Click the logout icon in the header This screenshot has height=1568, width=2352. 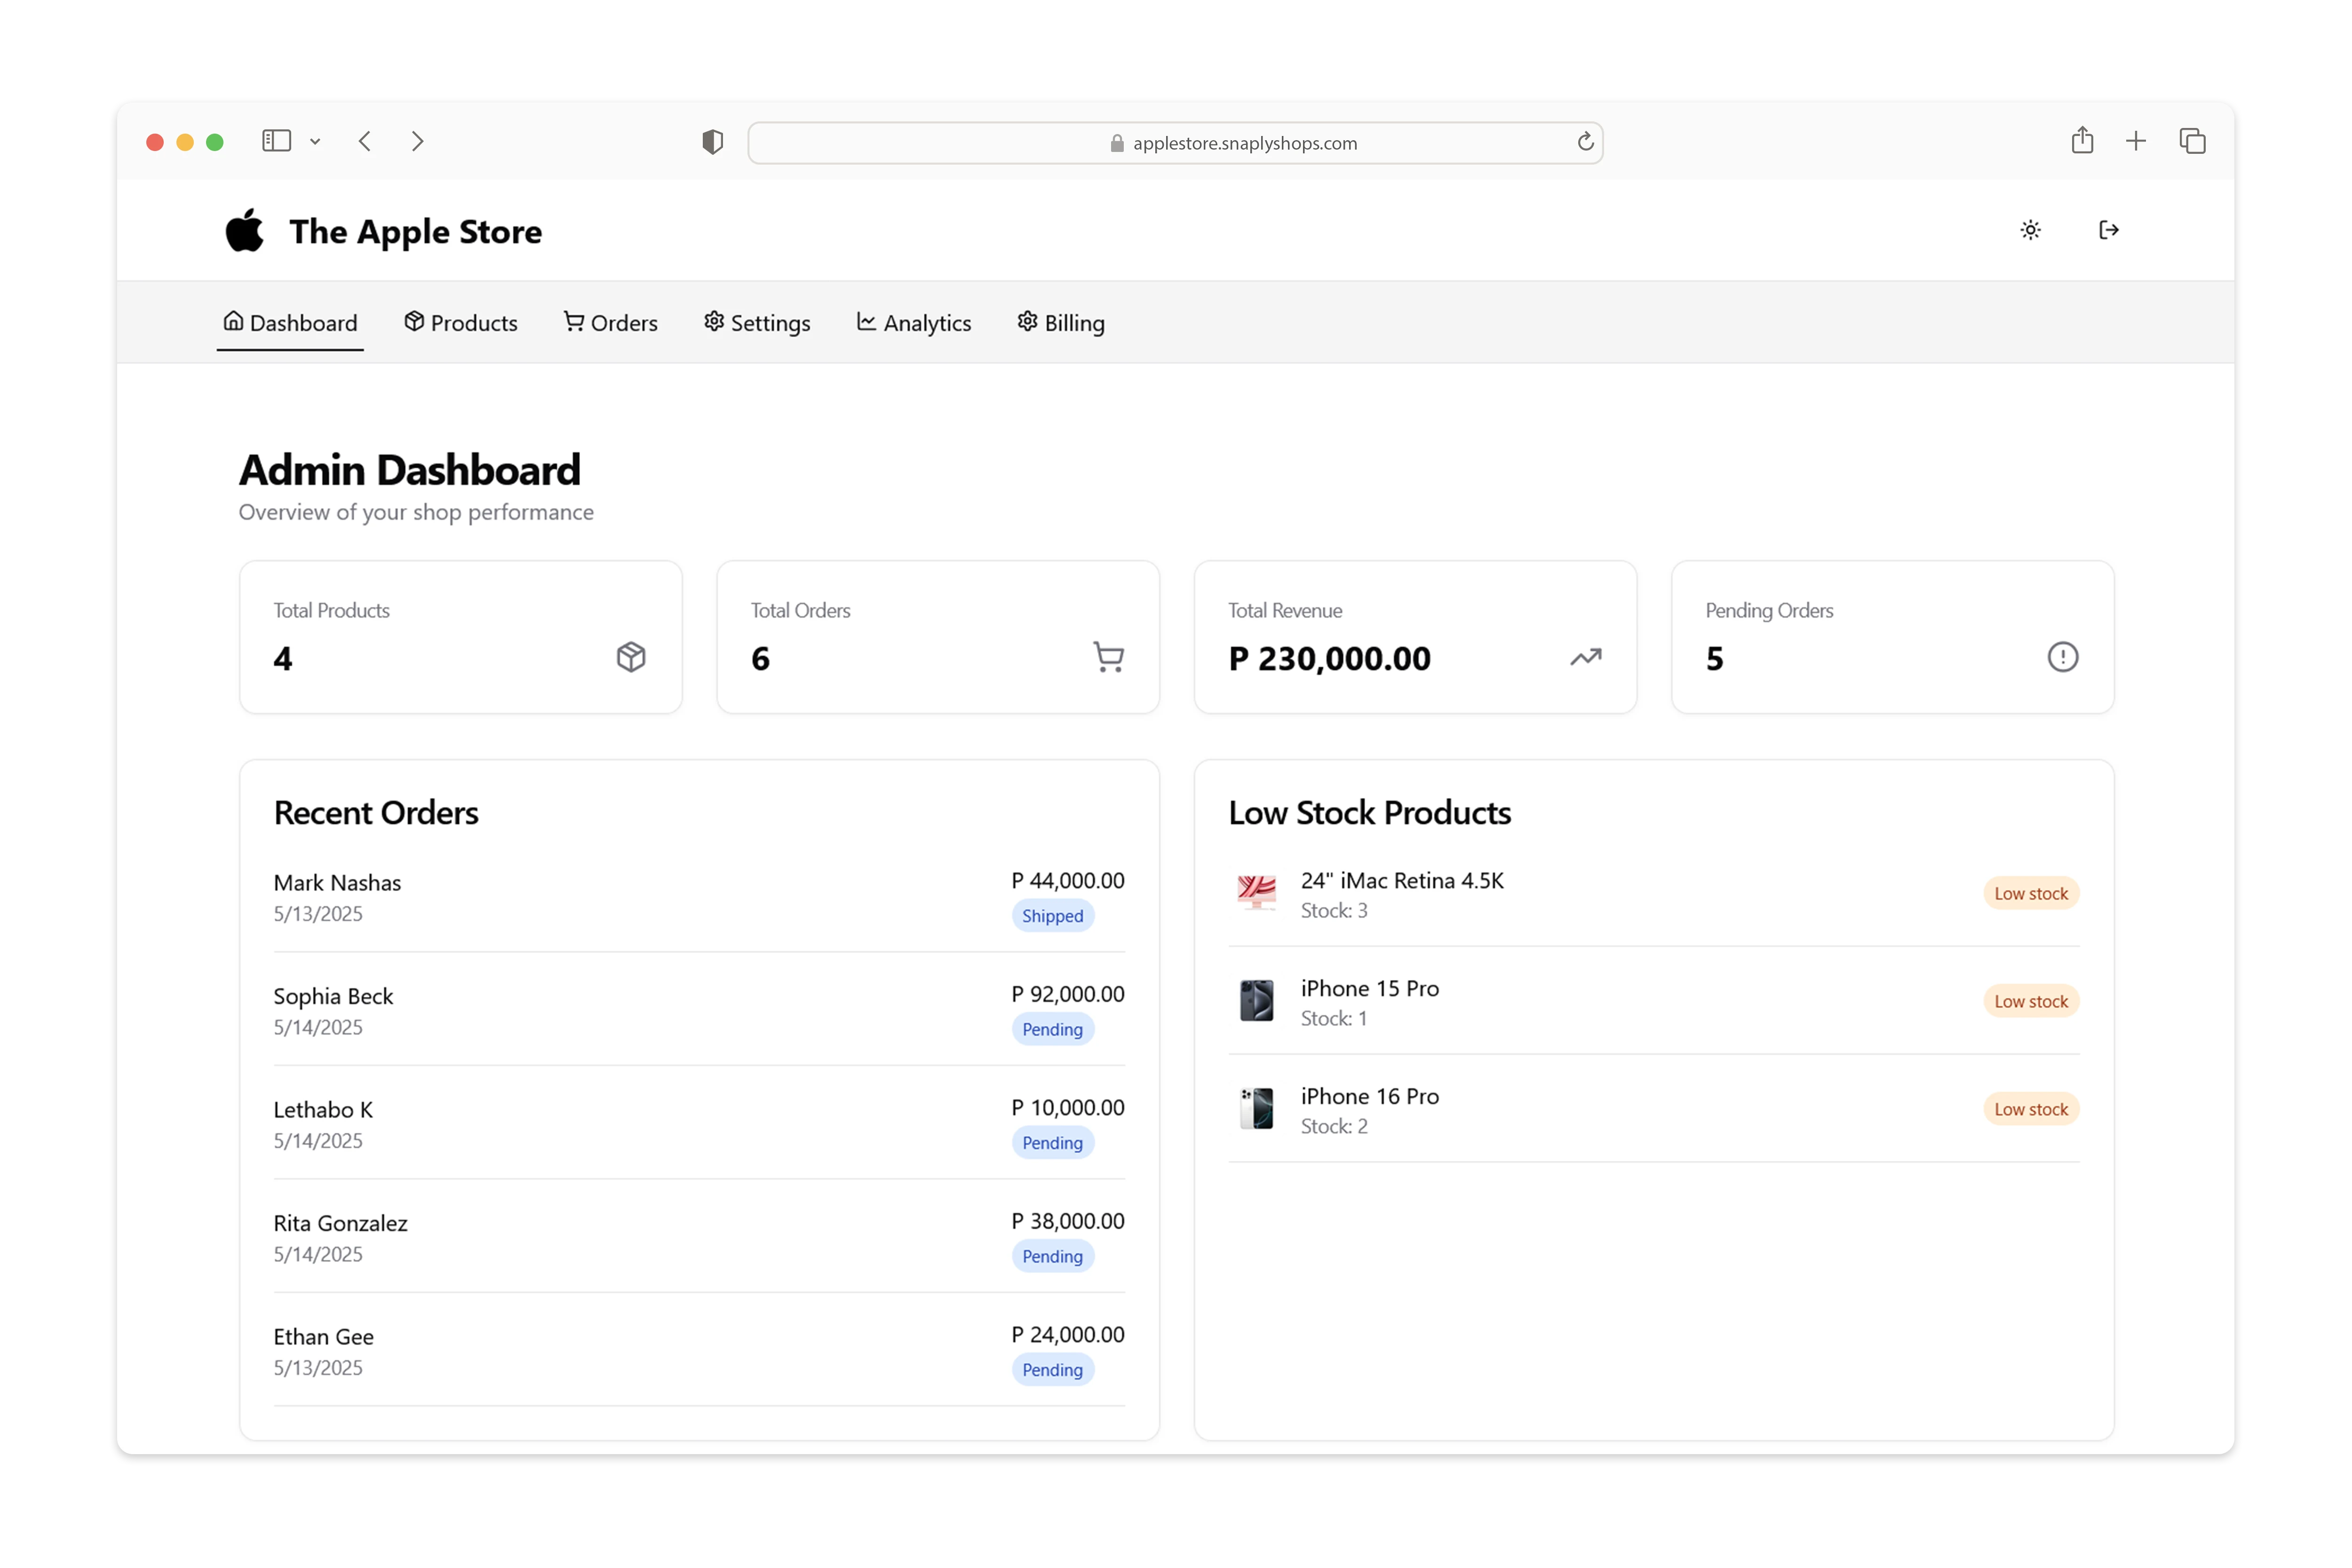tap(2109, 230)
